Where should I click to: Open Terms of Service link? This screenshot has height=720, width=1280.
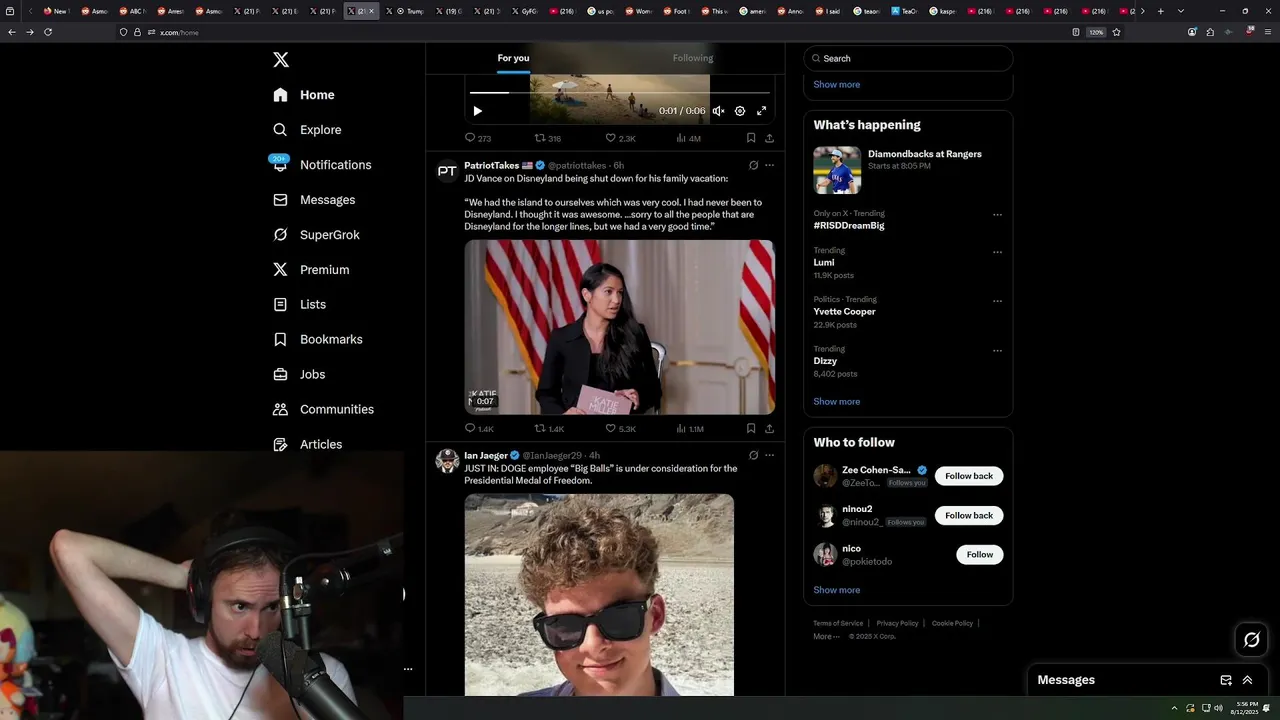point(838,623)
